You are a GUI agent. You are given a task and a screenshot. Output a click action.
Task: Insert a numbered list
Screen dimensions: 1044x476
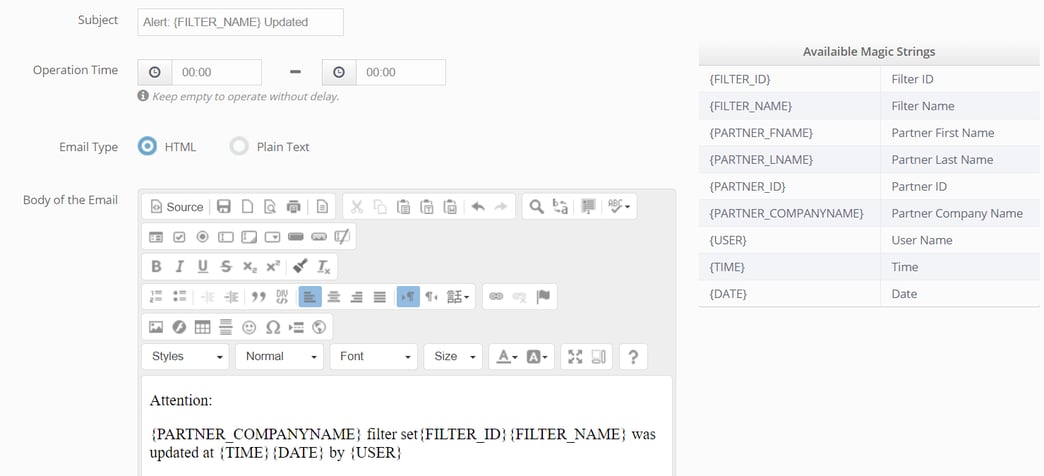pyautogui.click(x=156, y=296)
